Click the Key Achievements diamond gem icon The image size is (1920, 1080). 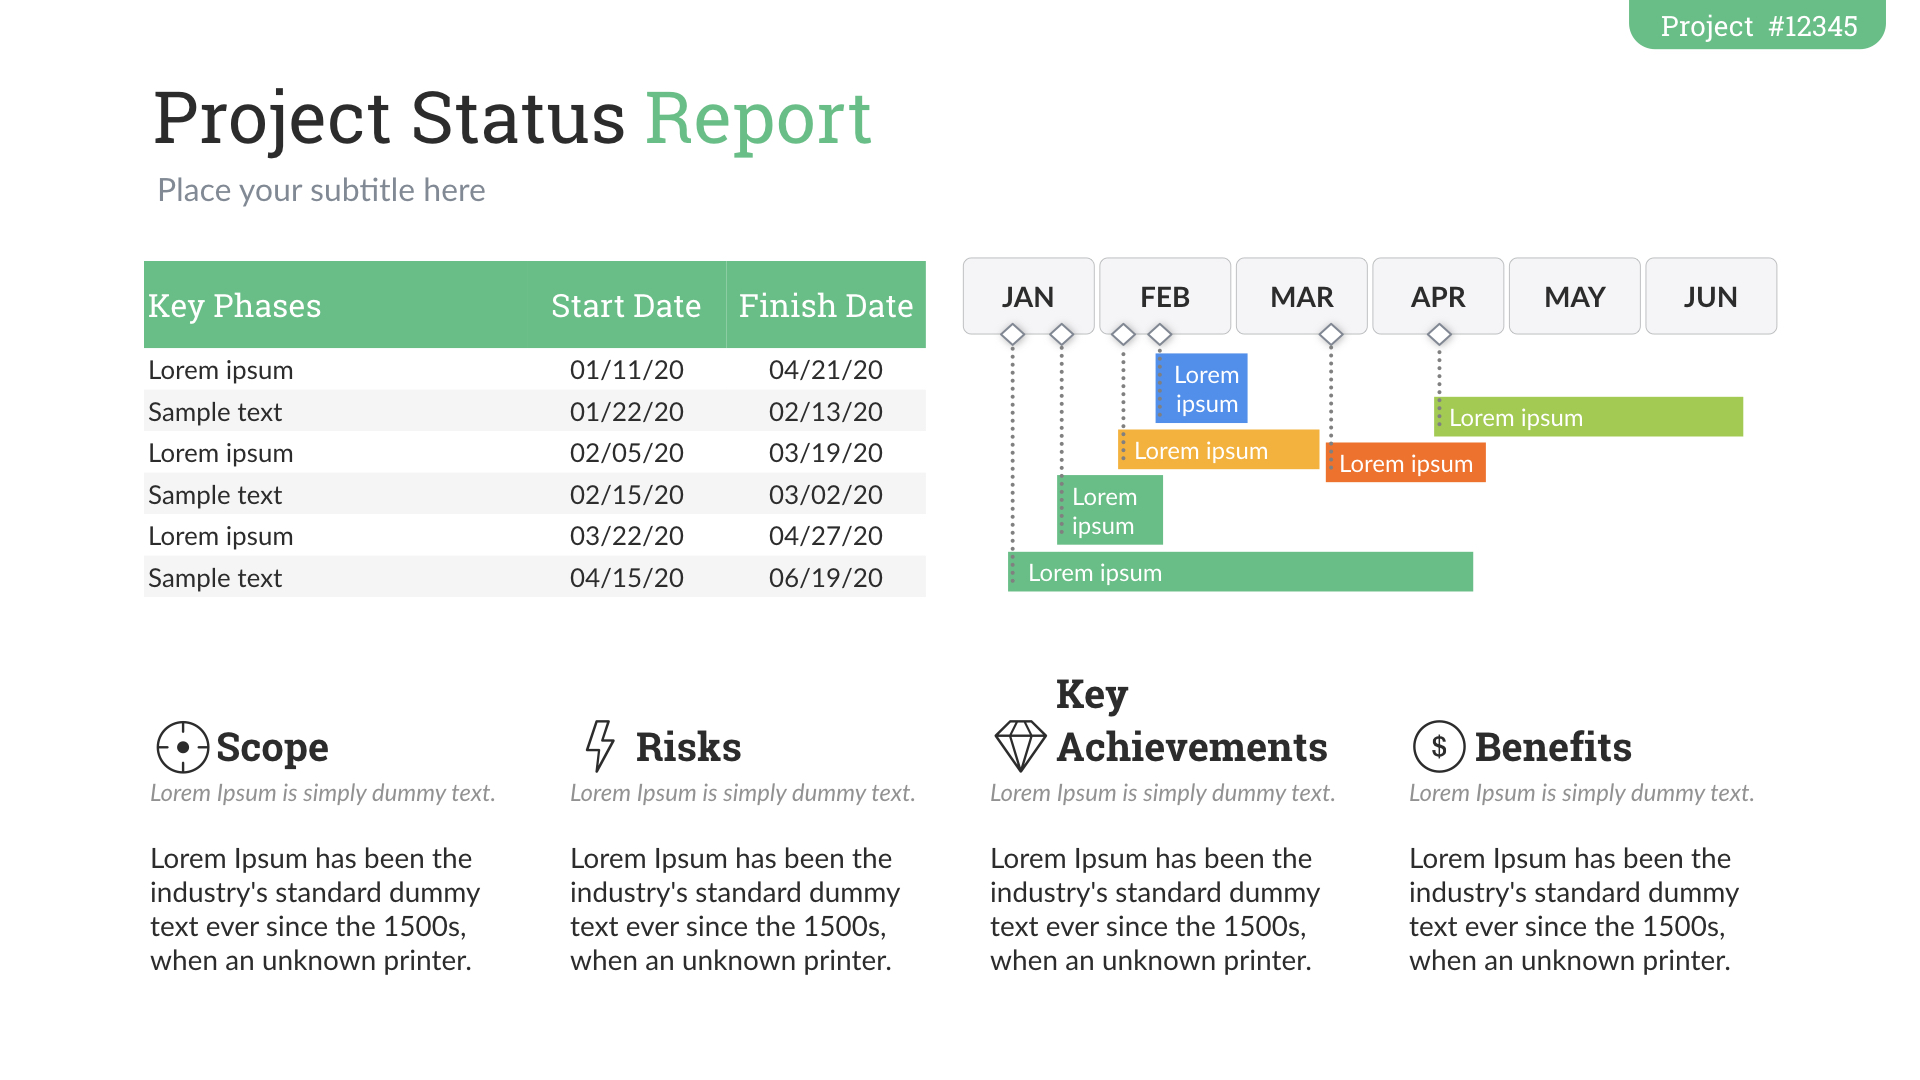[x=1020, y=746]
